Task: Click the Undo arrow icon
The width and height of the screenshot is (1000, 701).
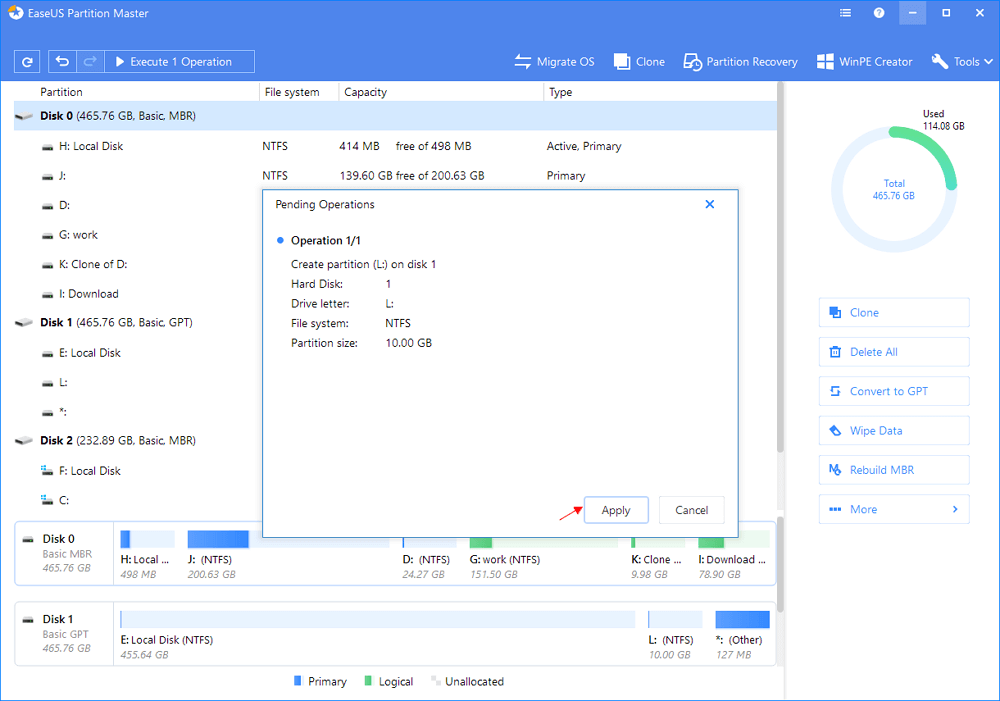Action: click(x=63, y=62)
